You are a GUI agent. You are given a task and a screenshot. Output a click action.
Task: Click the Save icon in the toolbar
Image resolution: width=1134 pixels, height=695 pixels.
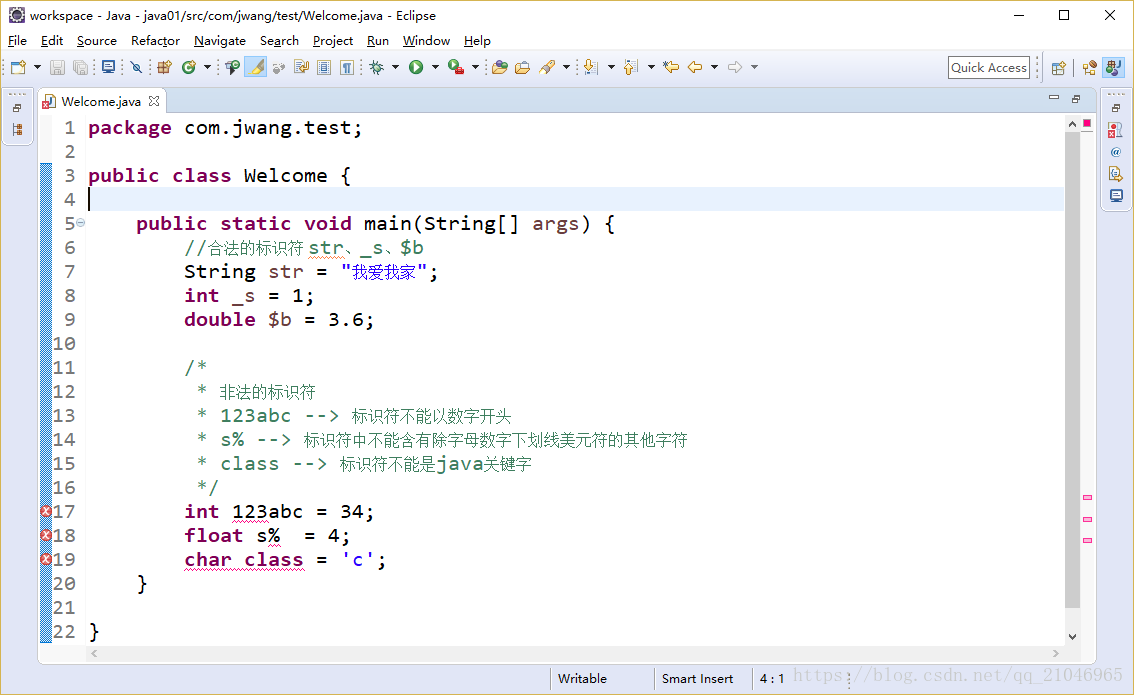pos(57,67)
